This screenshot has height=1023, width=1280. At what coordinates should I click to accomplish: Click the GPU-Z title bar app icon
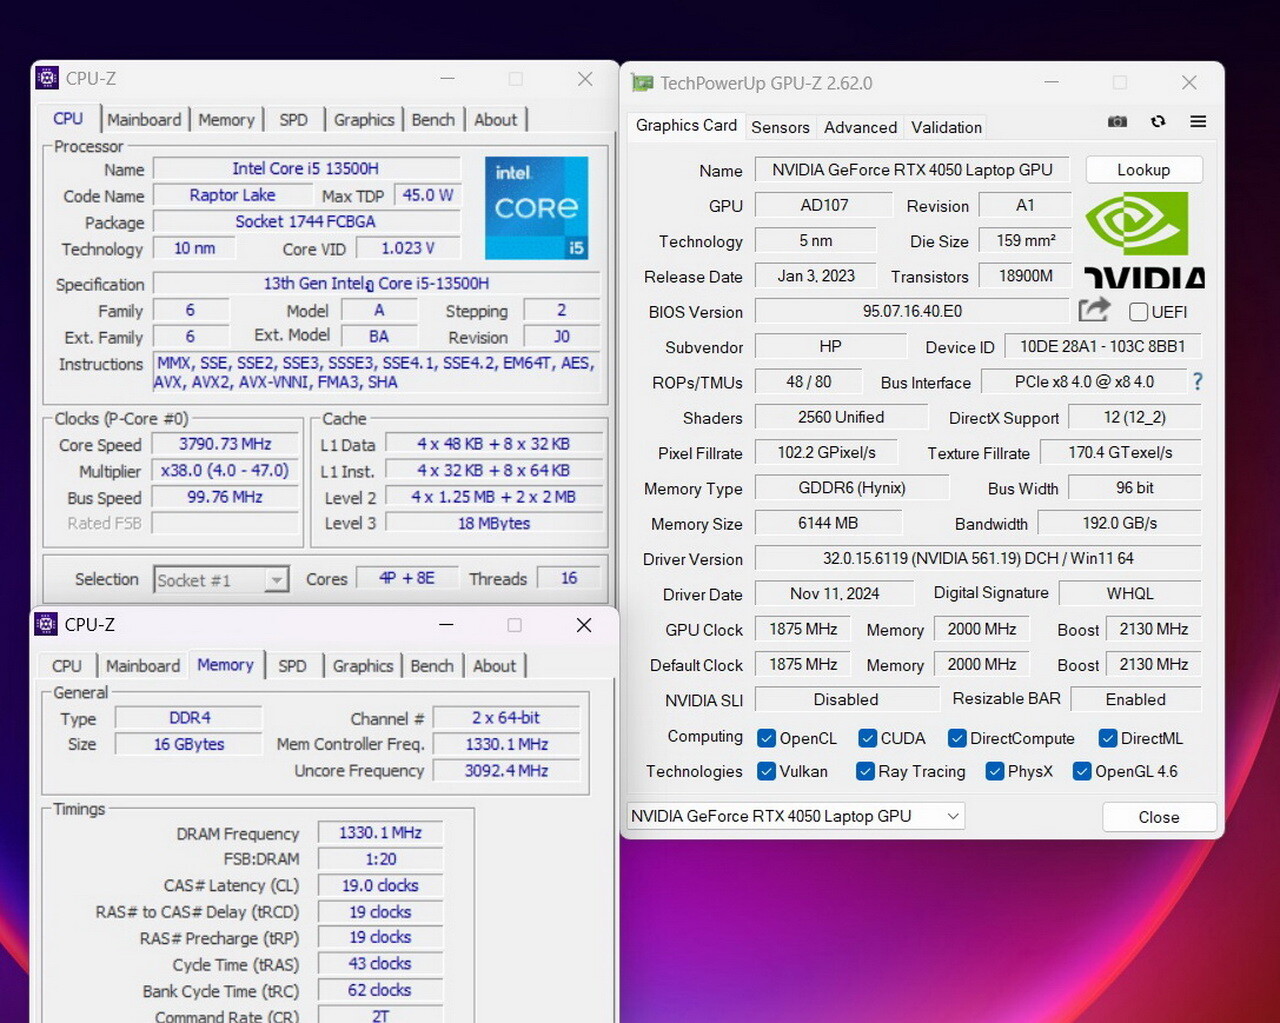[642, 83]
